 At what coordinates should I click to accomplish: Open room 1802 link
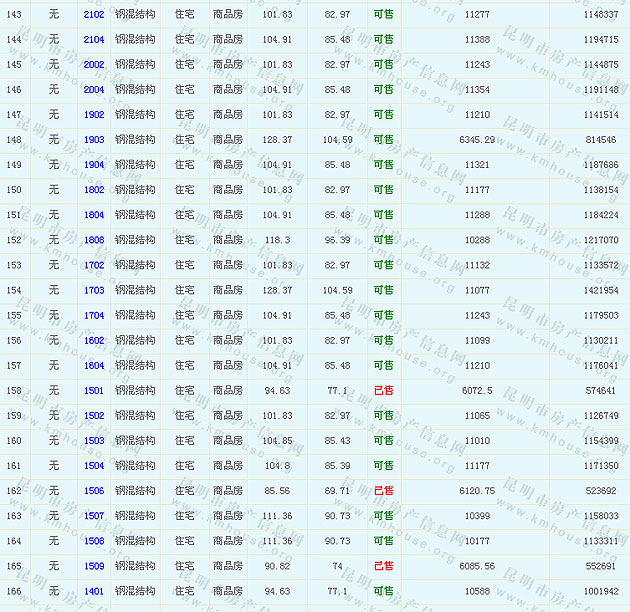(93, 190)
